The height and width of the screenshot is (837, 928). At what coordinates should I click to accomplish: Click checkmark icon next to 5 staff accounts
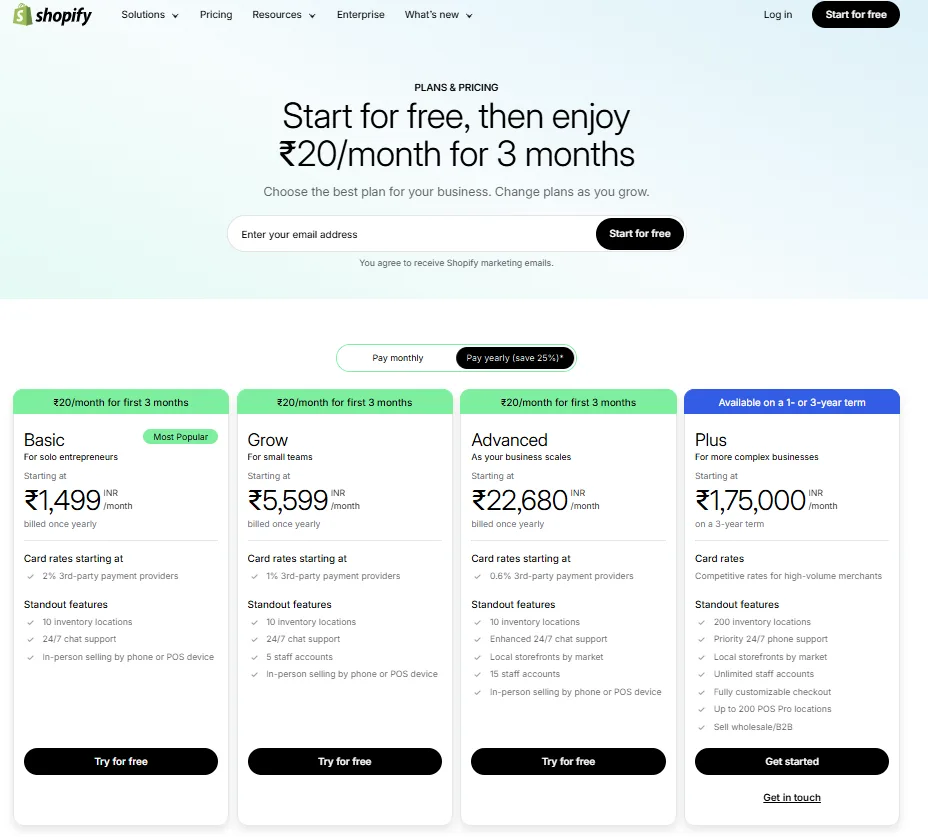coord(256,657)
